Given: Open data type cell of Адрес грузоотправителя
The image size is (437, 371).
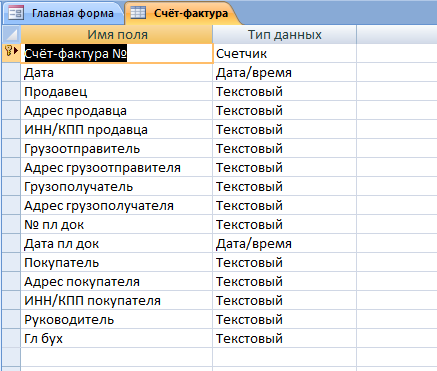Looking at the screenshot, I should point(284,167).
